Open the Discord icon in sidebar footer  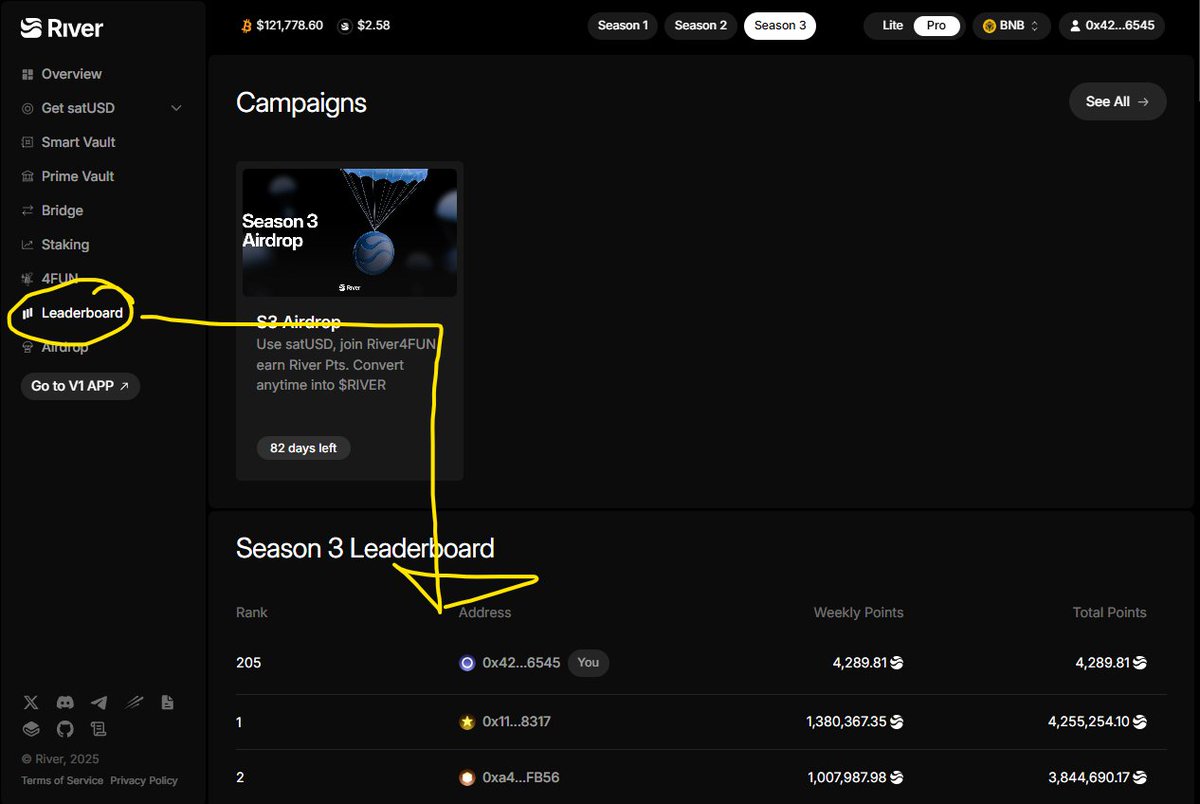click(x=65, y=703)
